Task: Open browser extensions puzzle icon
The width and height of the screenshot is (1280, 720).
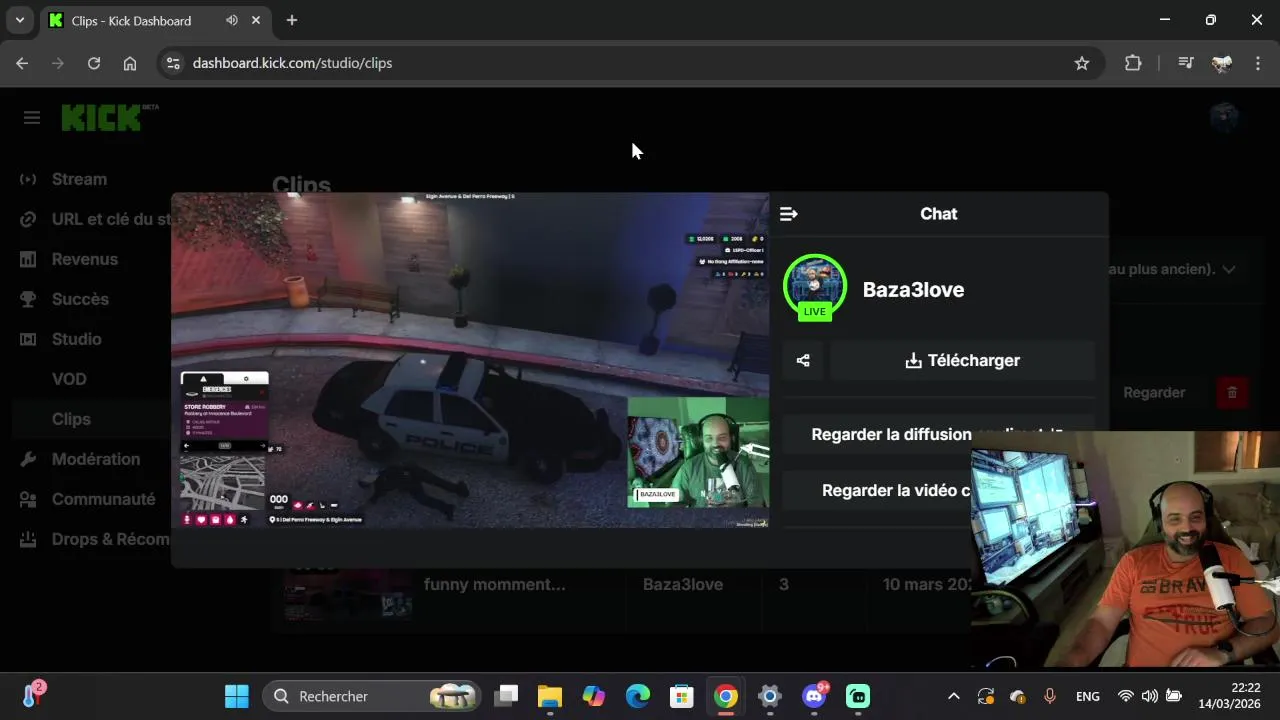Action: (1133, 63)
